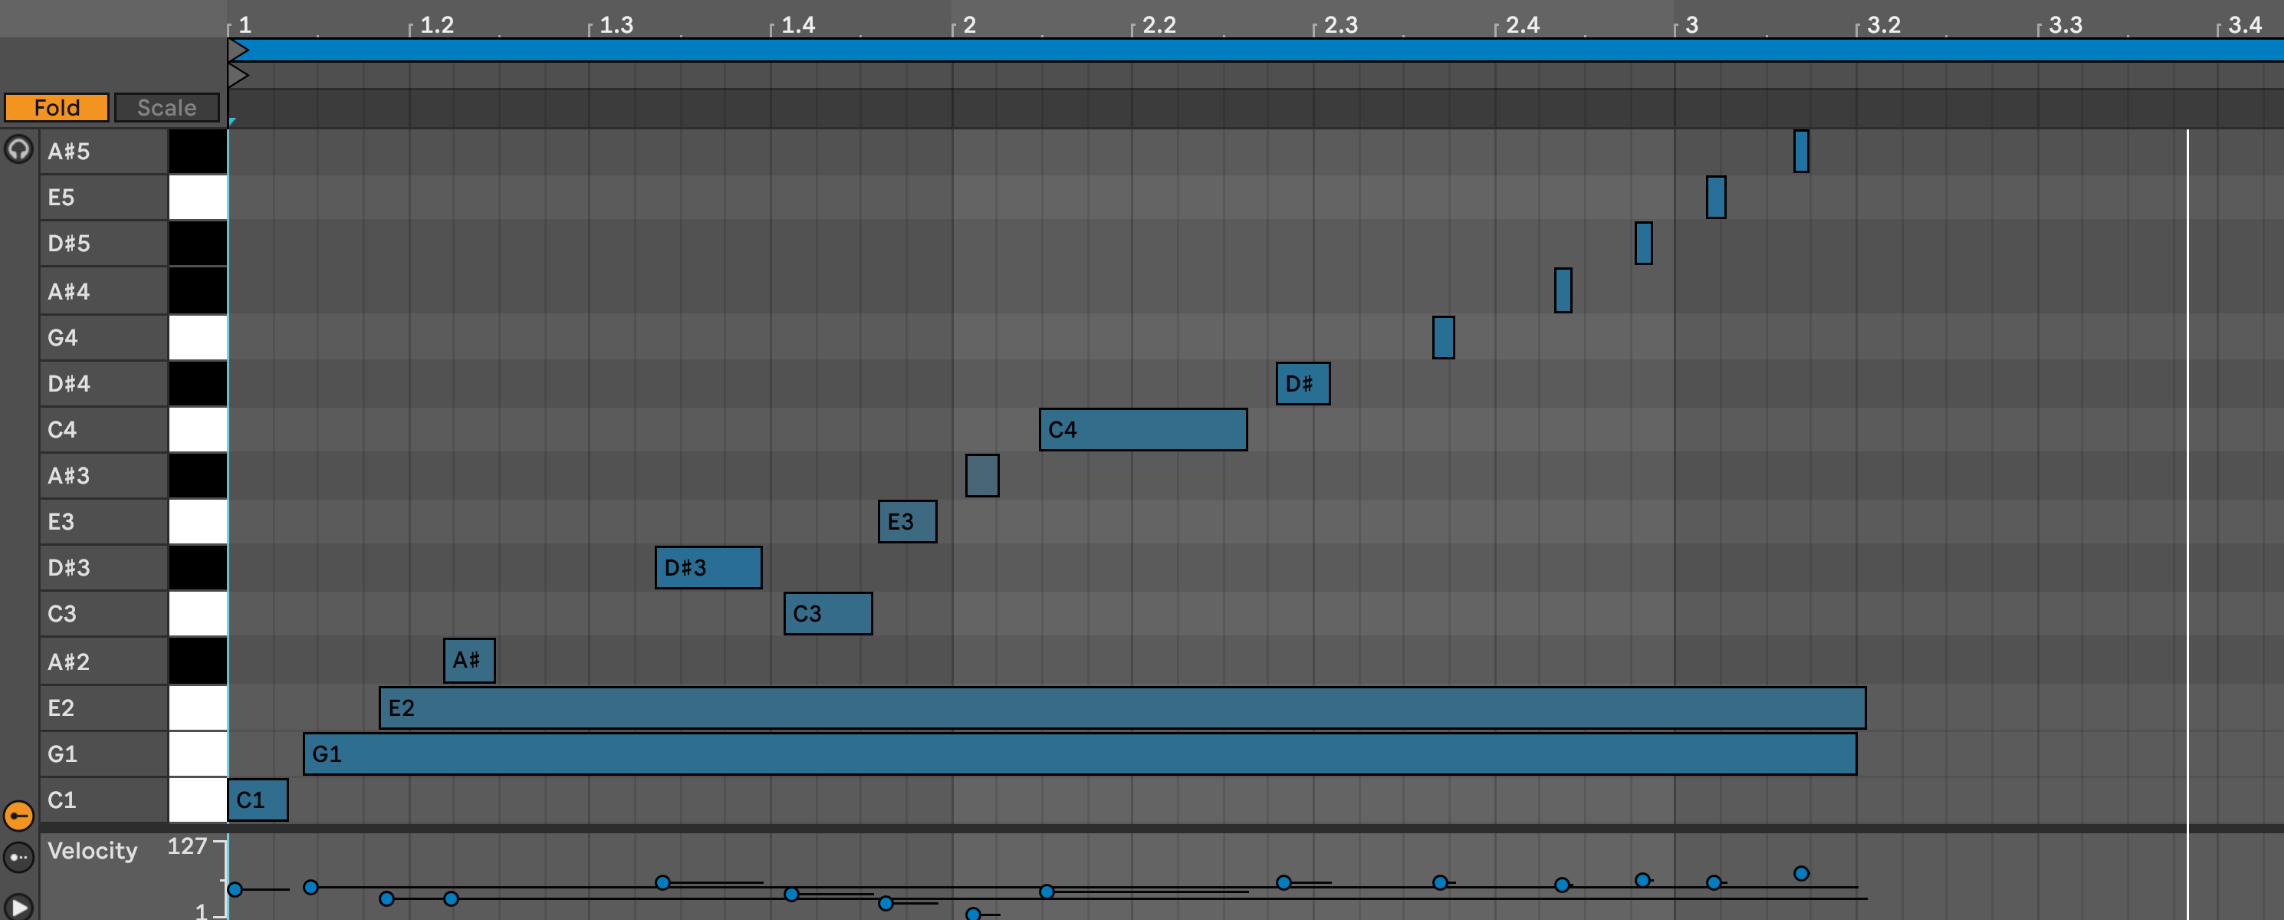This screenshot has width=2284, height=920.
Task: Disable the Fold button
Action: click(57, 108)
